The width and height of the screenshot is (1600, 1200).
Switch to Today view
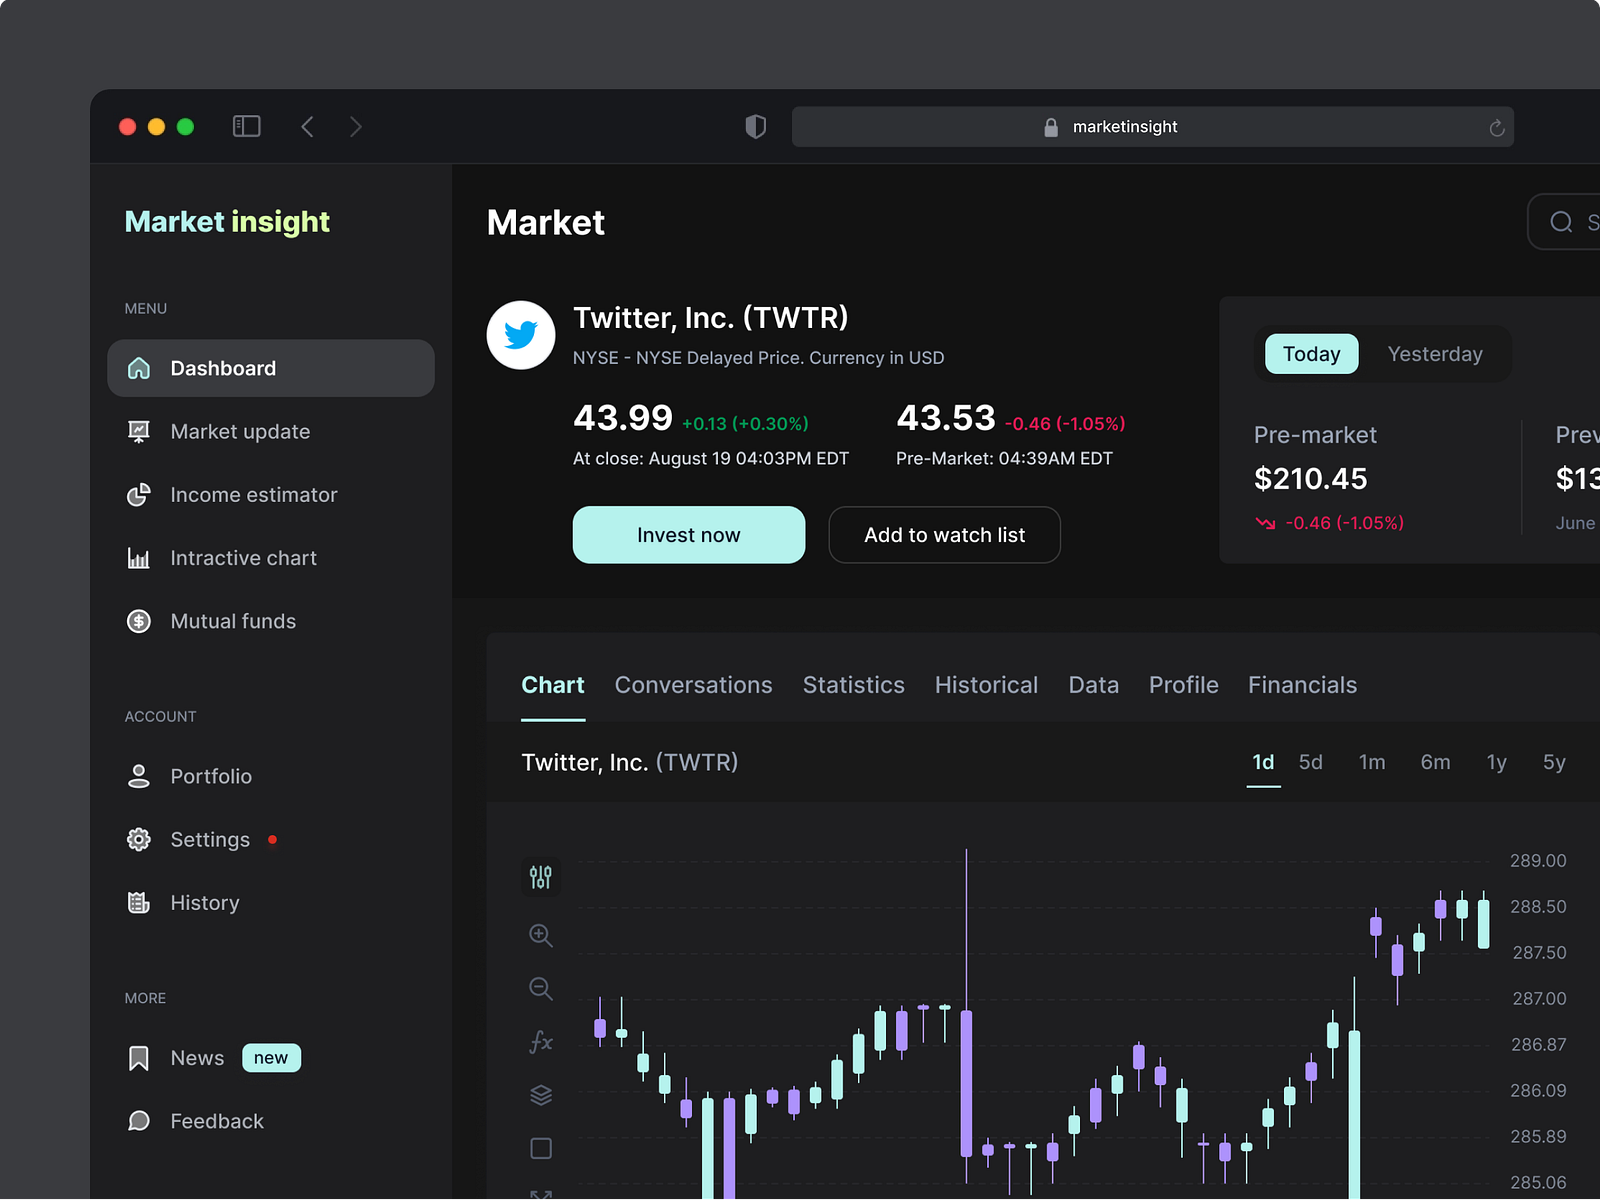pos(1311,354)
